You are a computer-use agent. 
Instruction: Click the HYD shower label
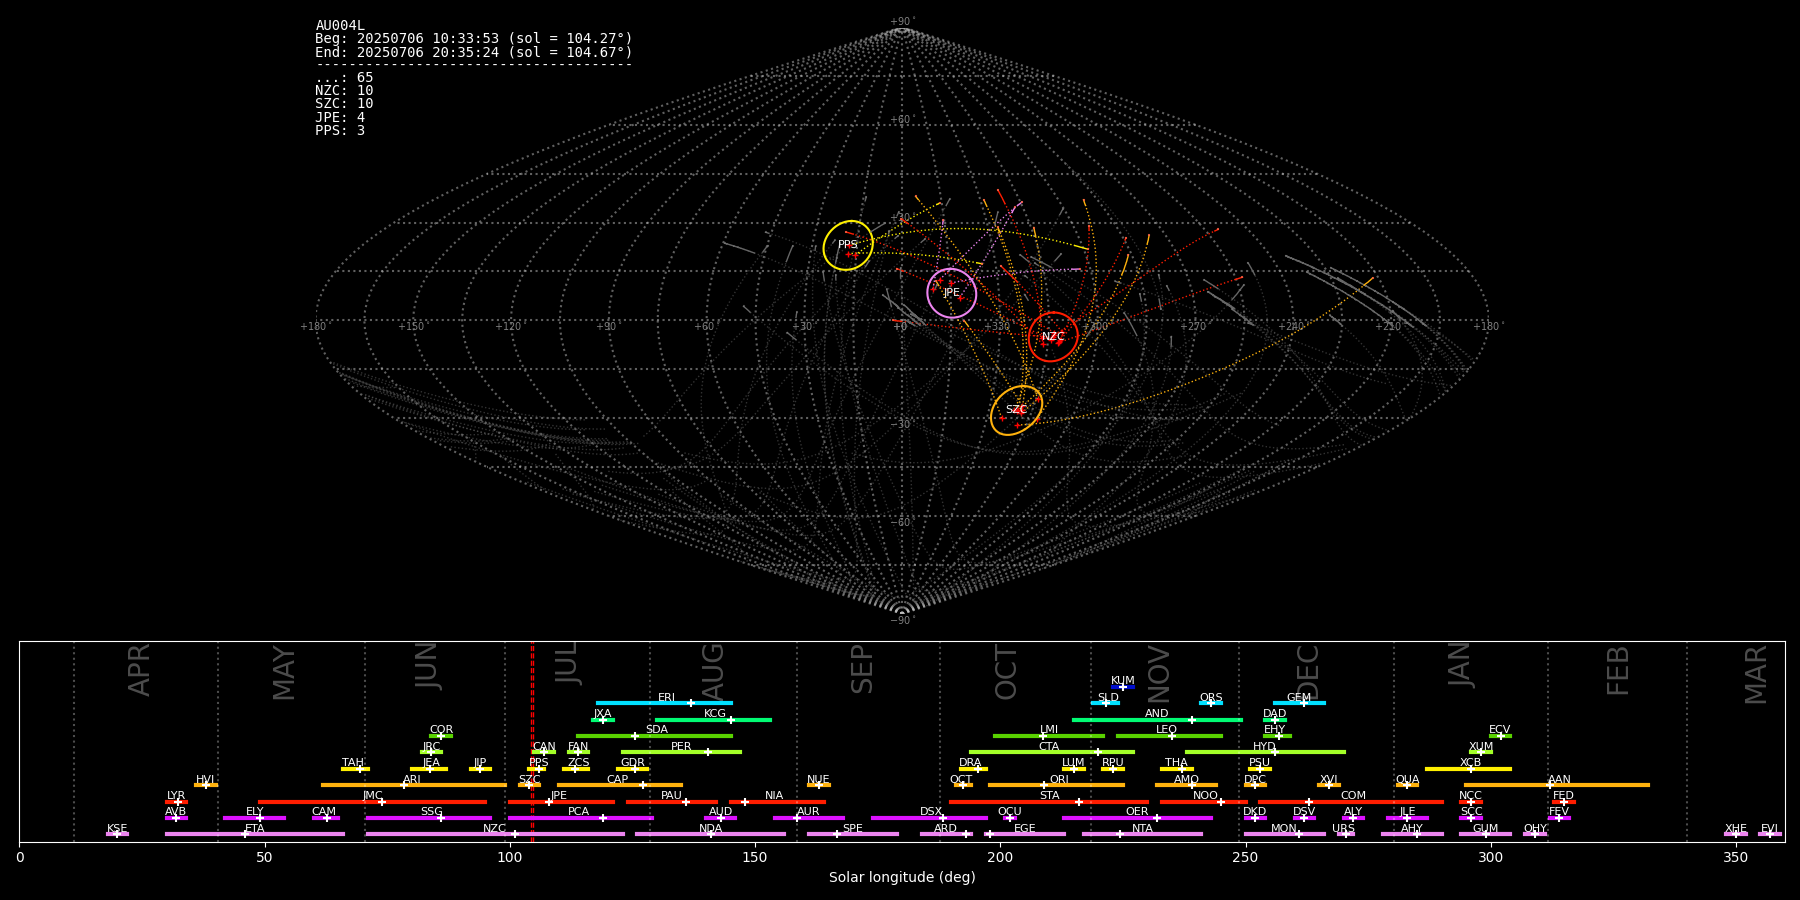coord(1264,747)
